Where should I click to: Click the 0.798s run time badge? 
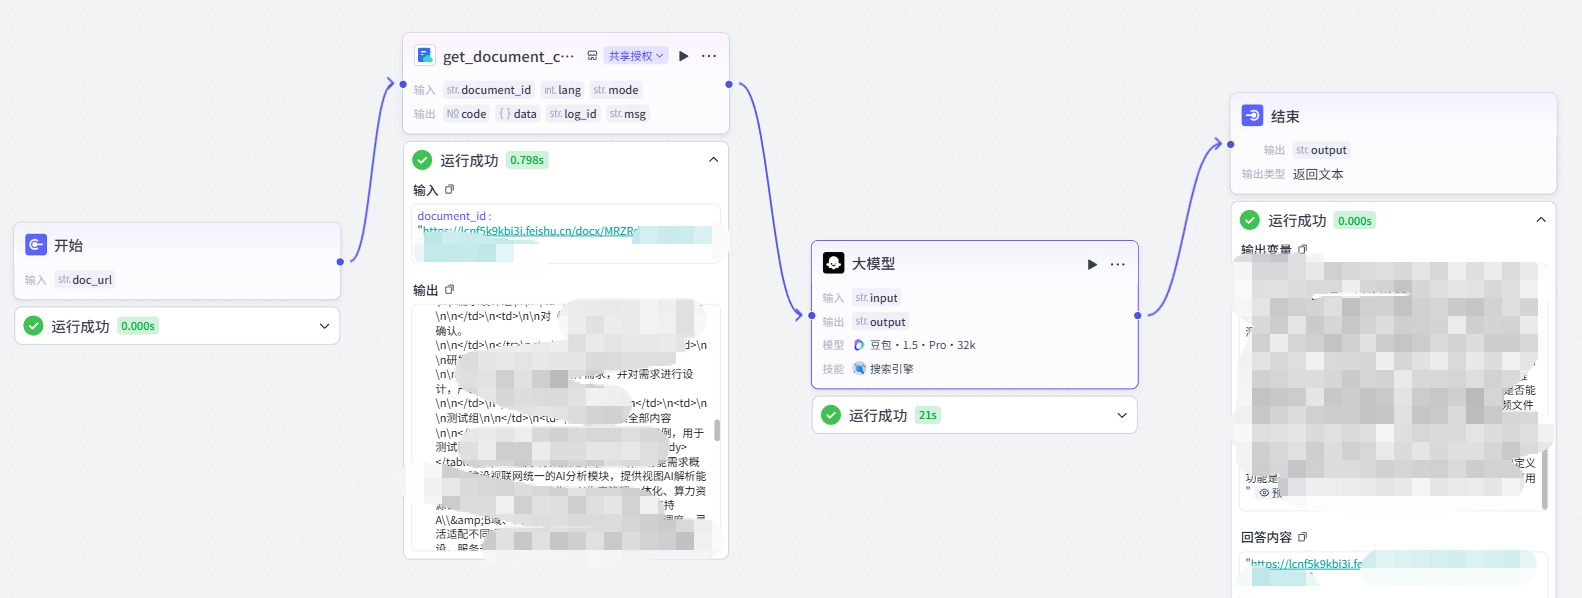(527, 160)
